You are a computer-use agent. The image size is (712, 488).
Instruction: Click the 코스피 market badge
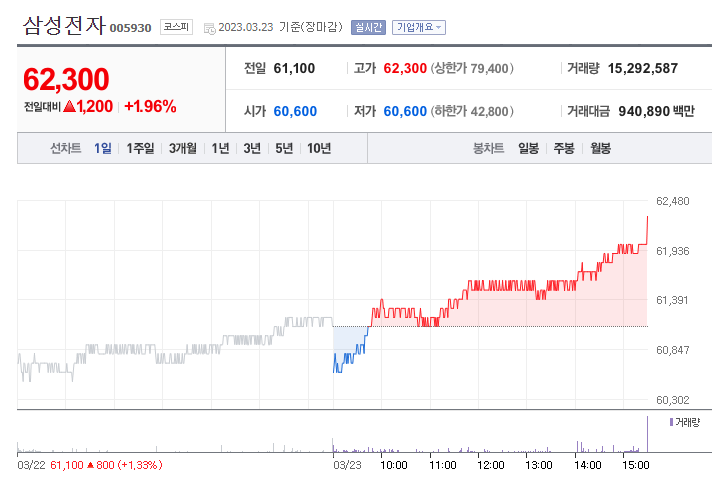[x=176, y=27]
